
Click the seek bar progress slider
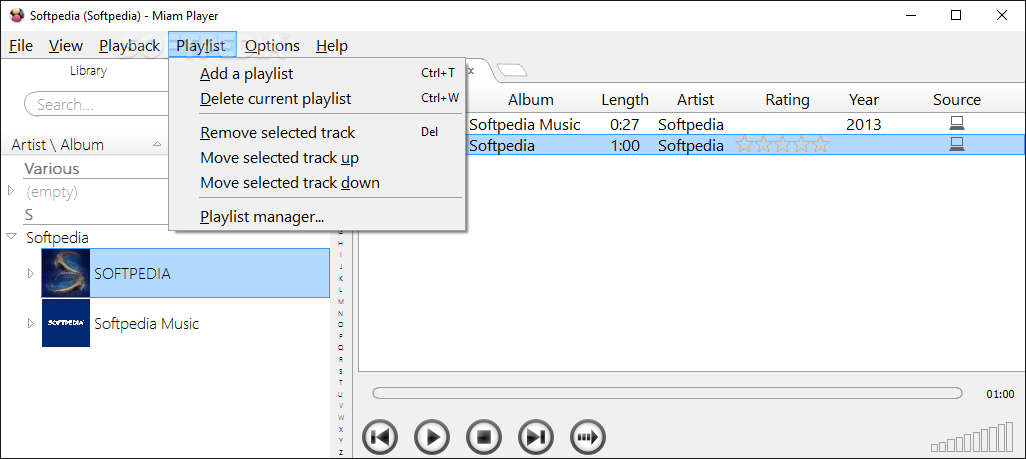pos(667,394)
